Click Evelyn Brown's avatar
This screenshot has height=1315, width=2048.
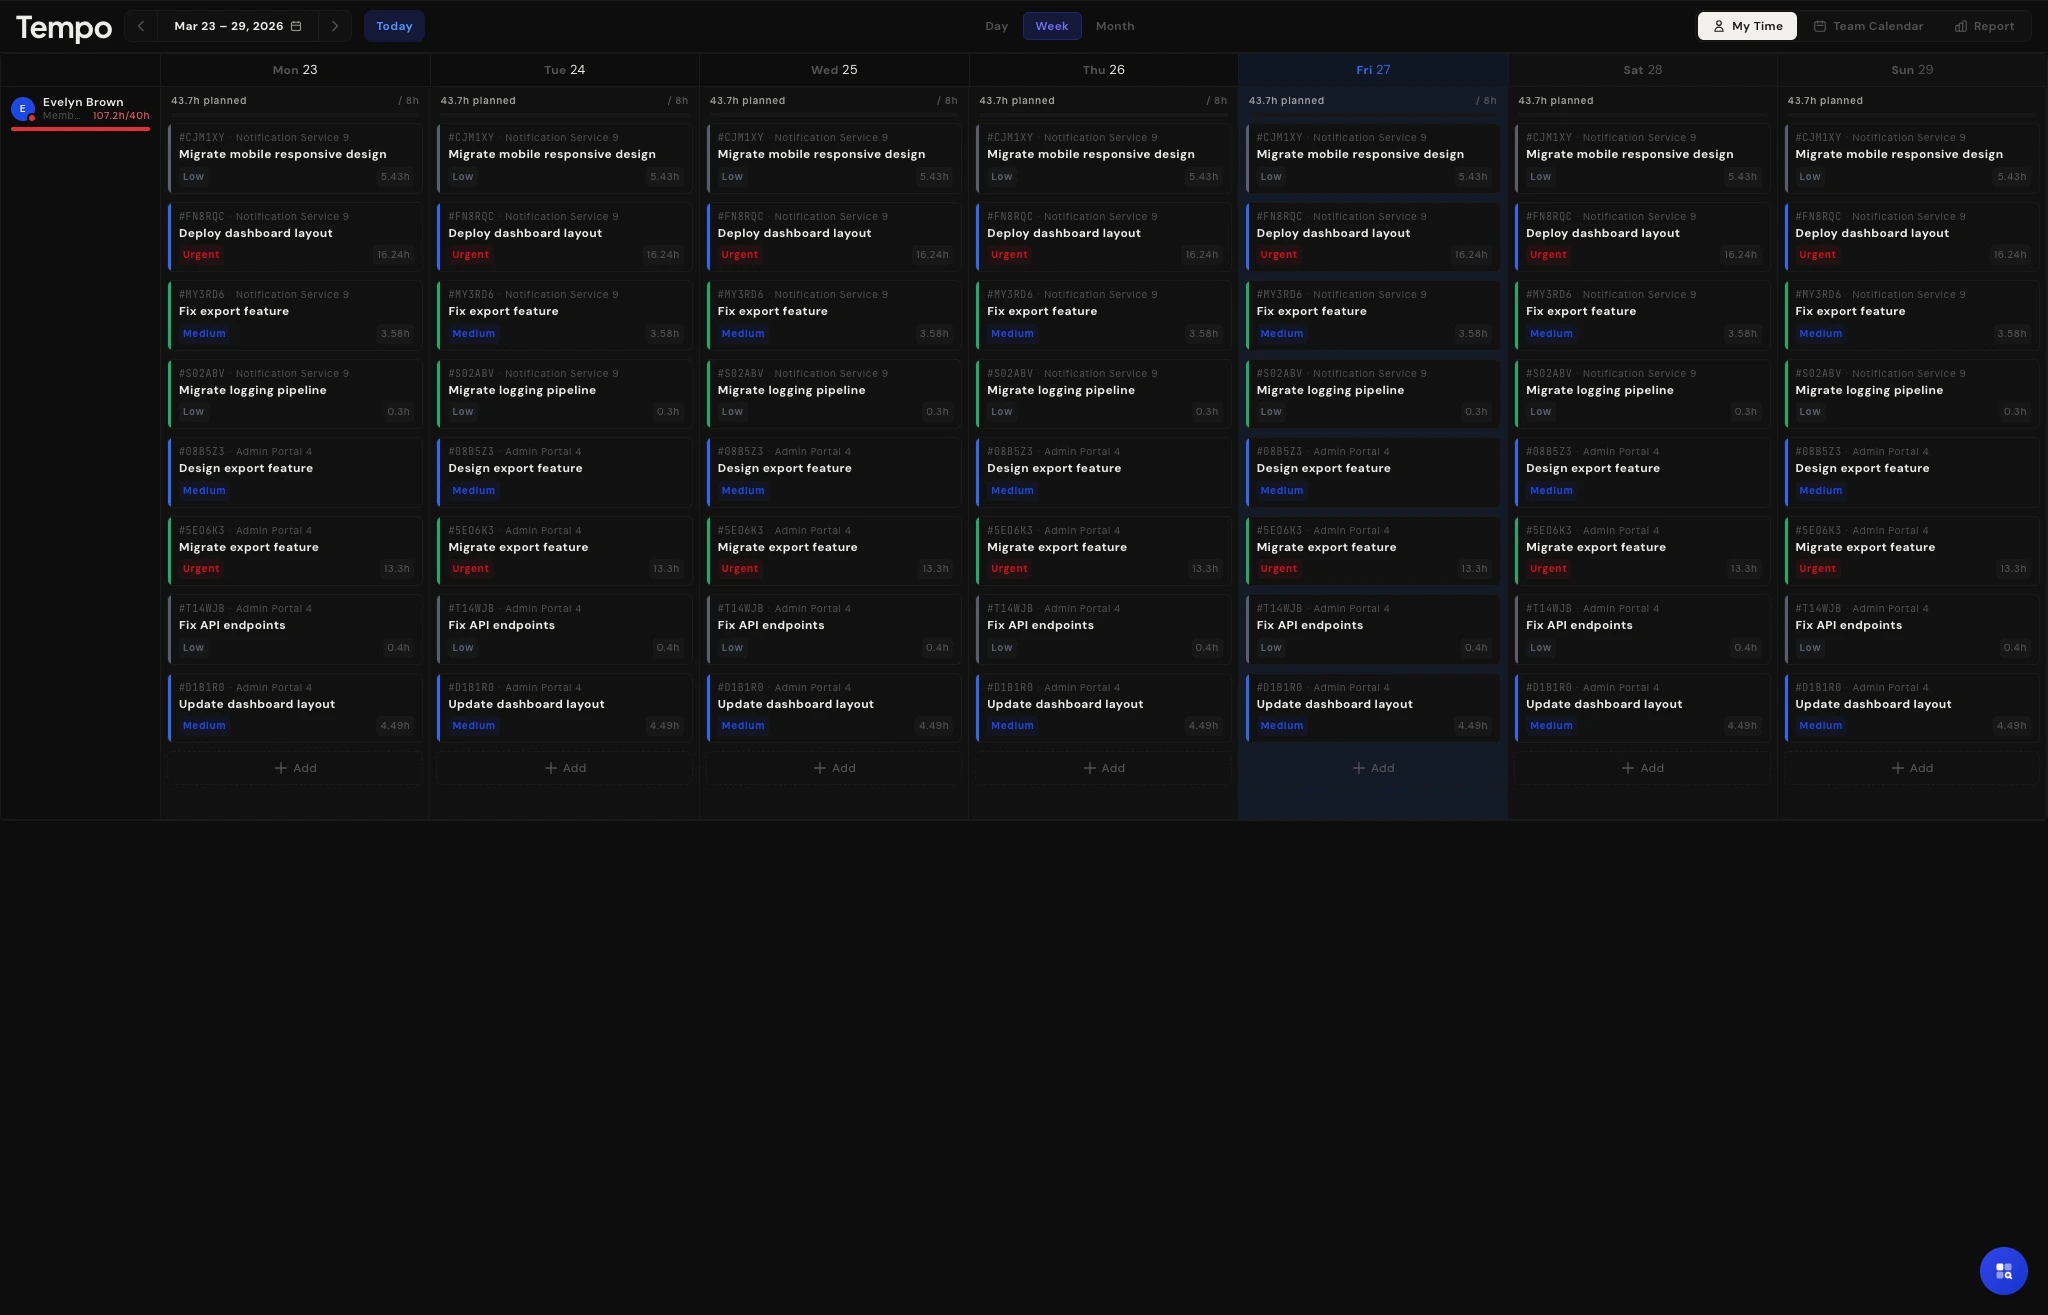point(23,108)
